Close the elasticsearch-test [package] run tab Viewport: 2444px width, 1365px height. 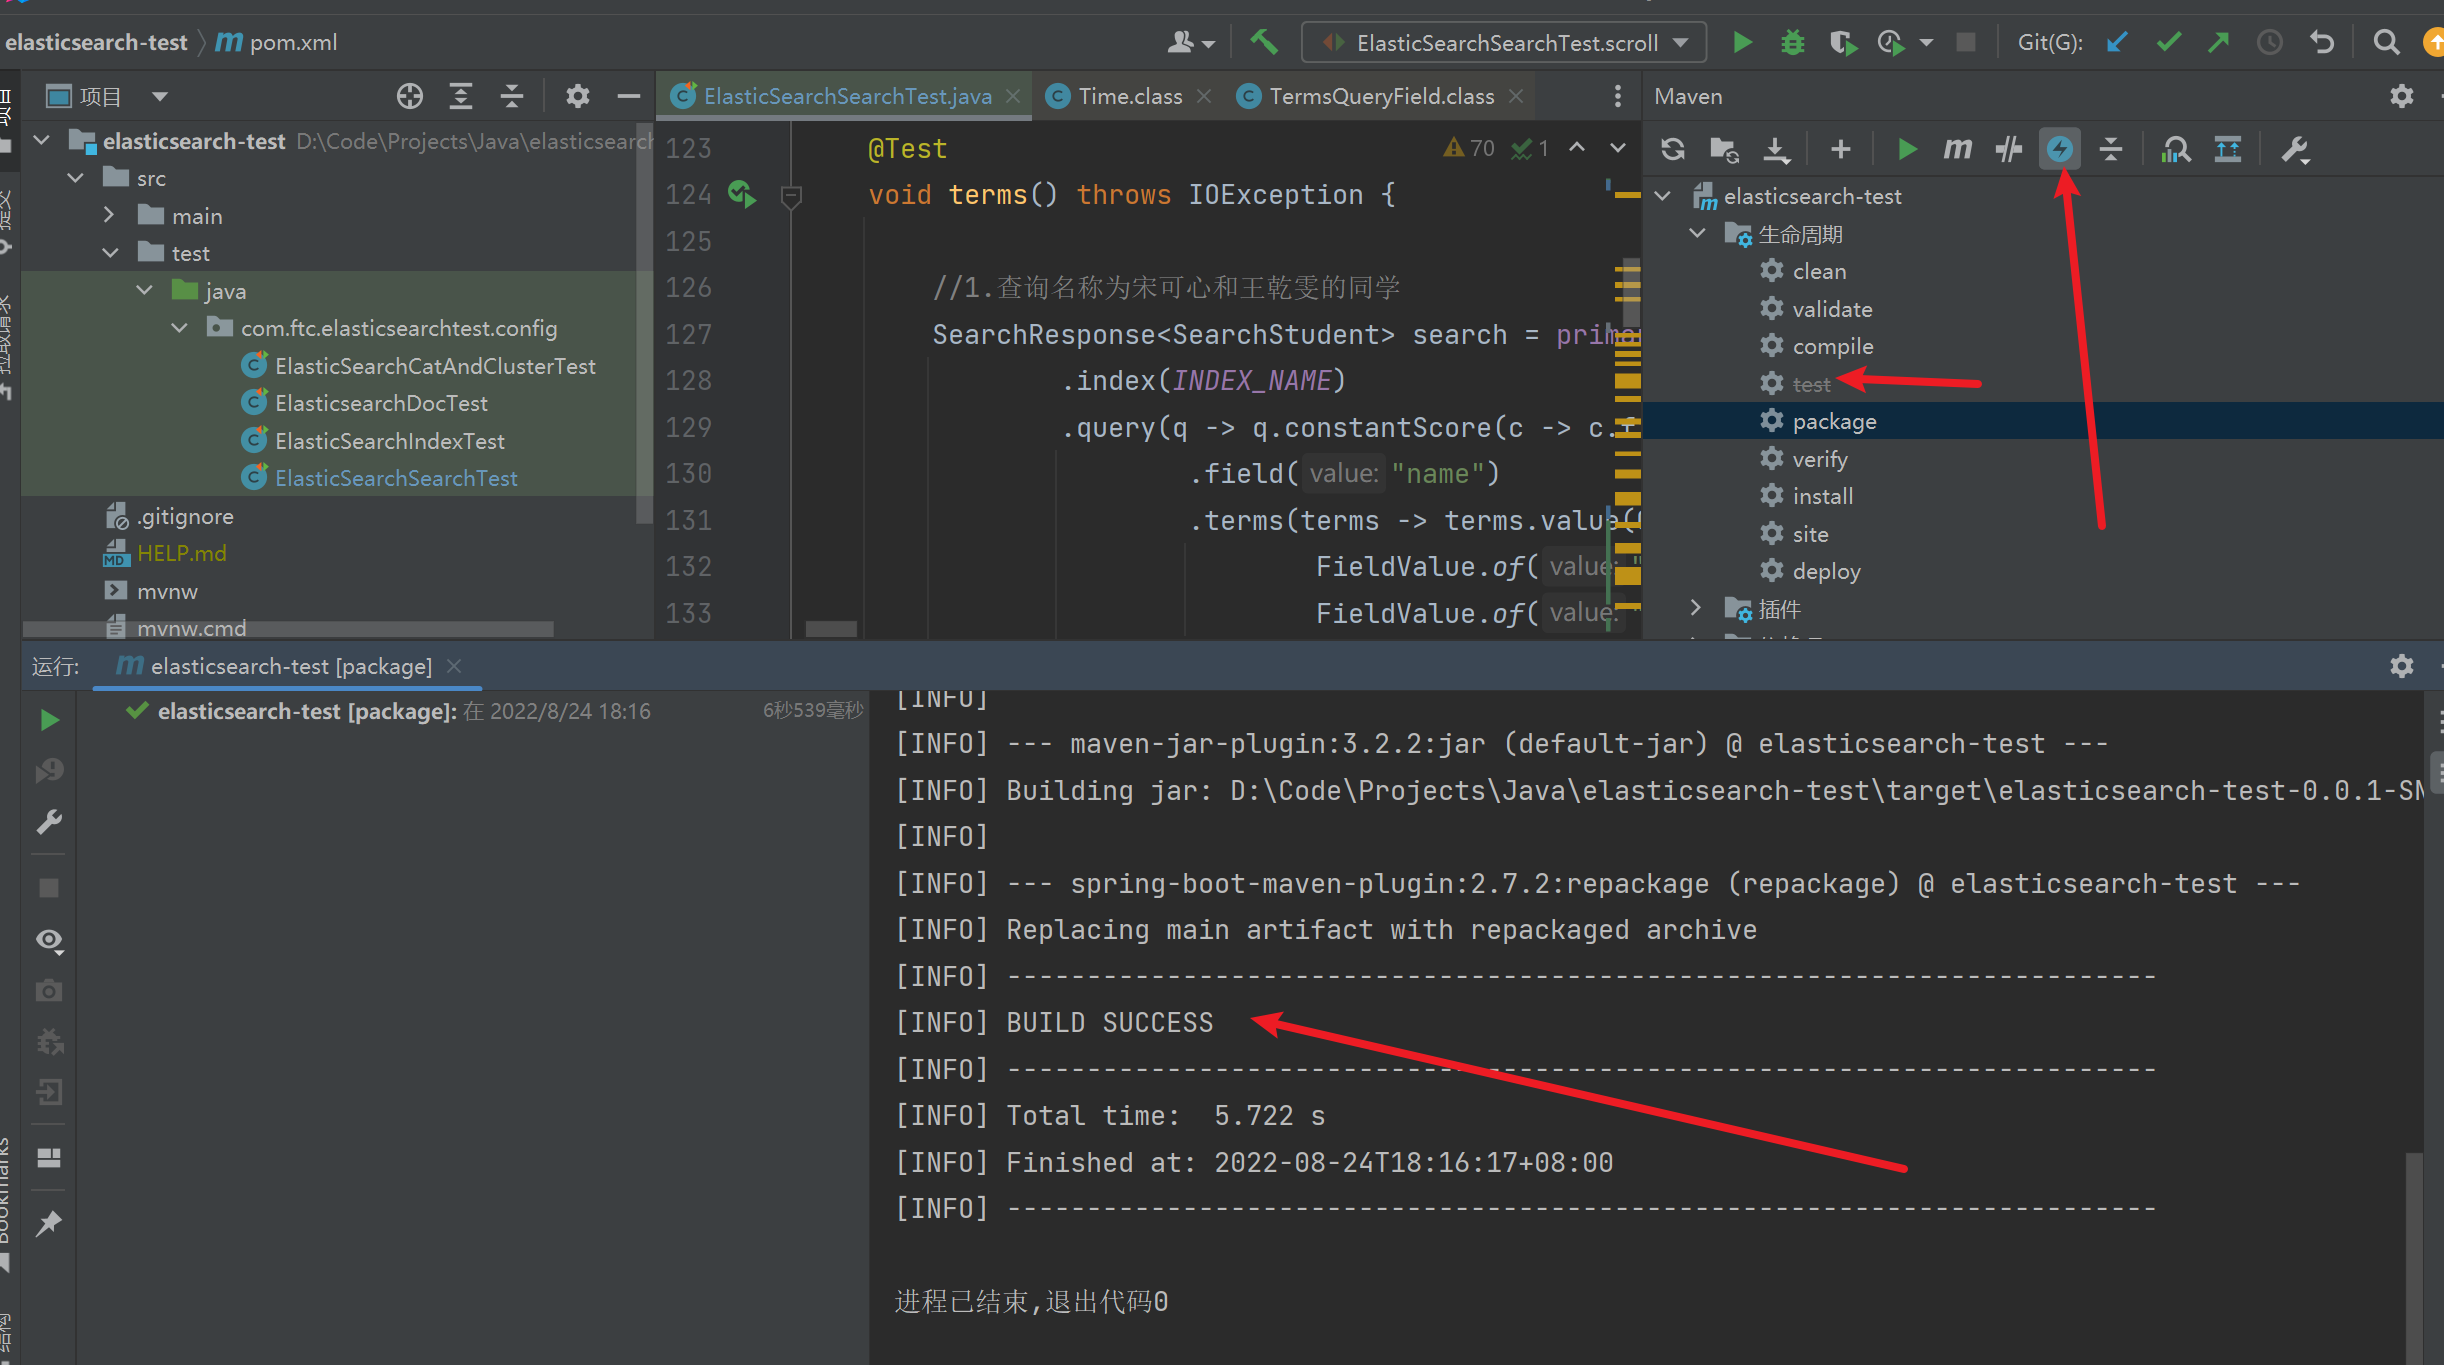point(454,666)
